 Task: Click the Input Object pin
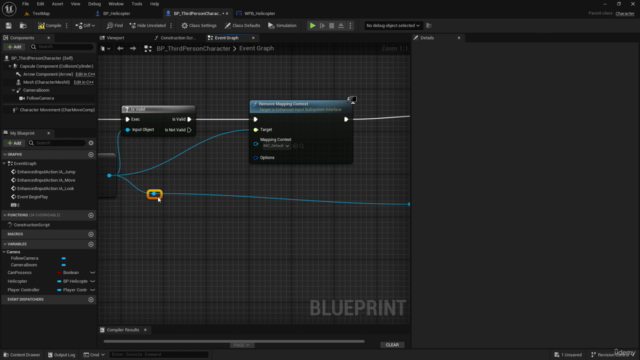[x=127, y=130]
